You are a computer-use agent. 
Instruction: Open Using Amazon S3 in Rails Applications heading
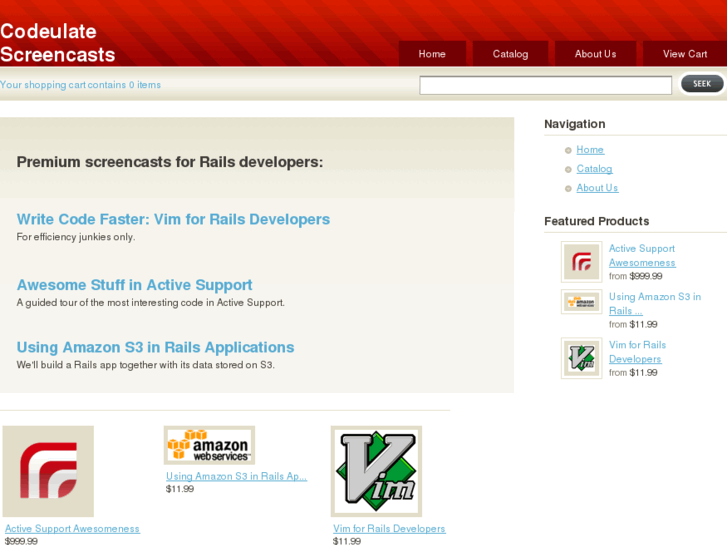(155, 347)
